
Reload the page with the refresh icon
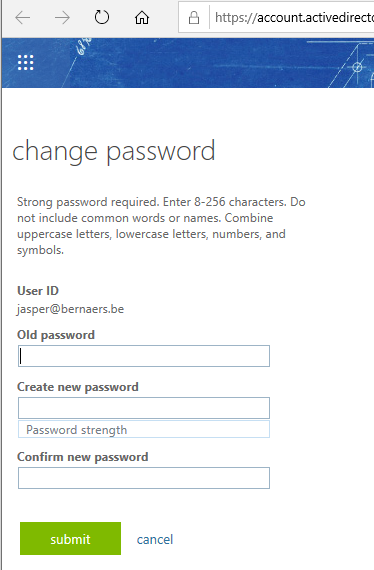[x=102, y=17]
